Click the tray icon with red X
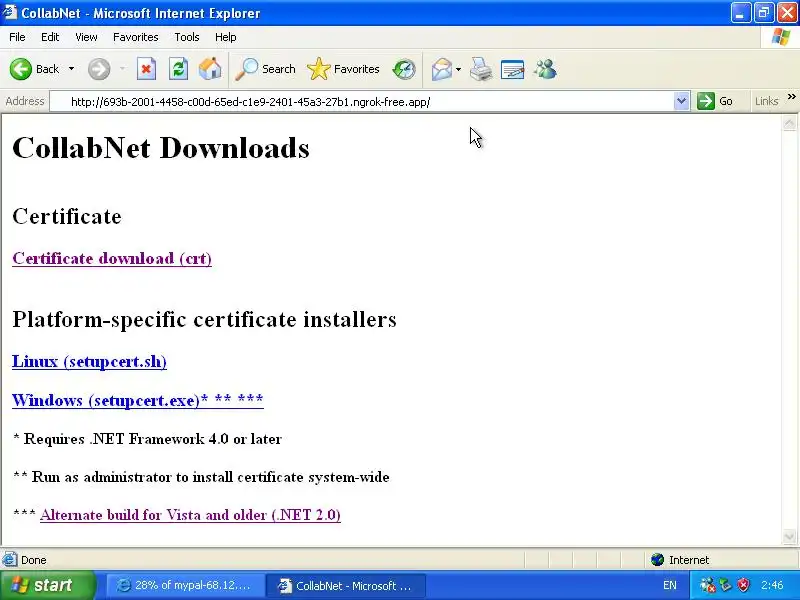Viewport: 800px width, 600px height. (707, 585)
